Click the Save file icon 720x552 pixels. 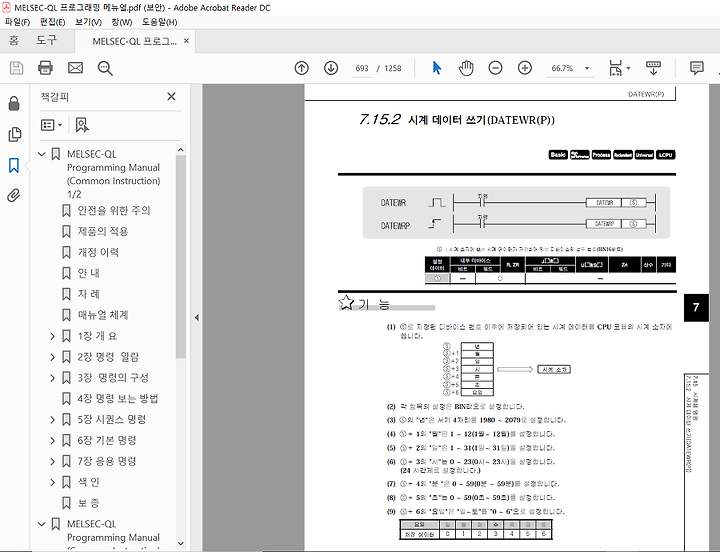click(17, 68)
